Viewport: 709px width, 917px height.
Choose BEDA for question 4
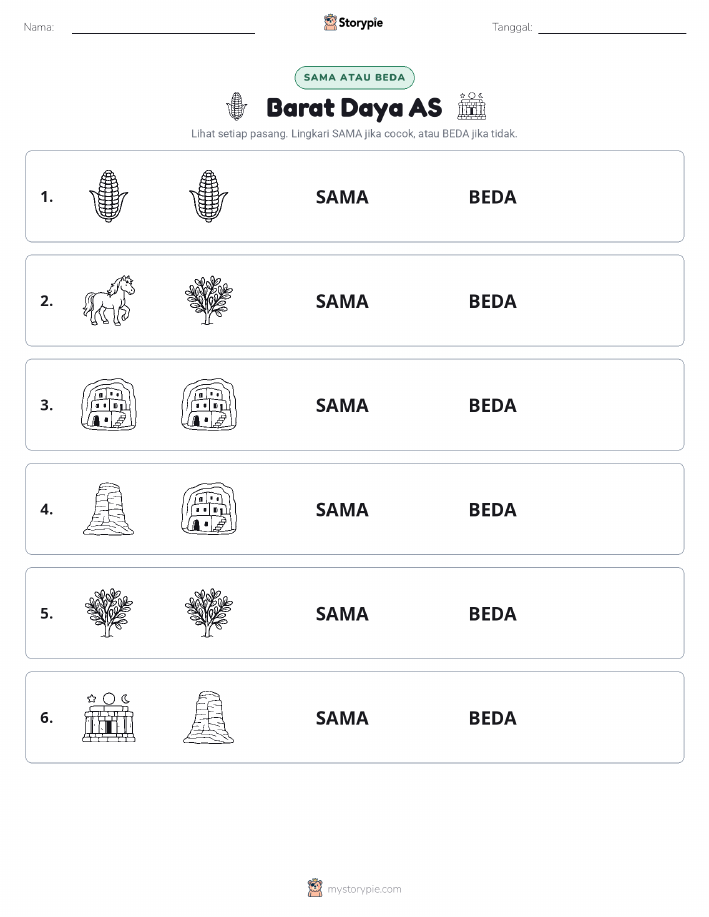(493, 509)
